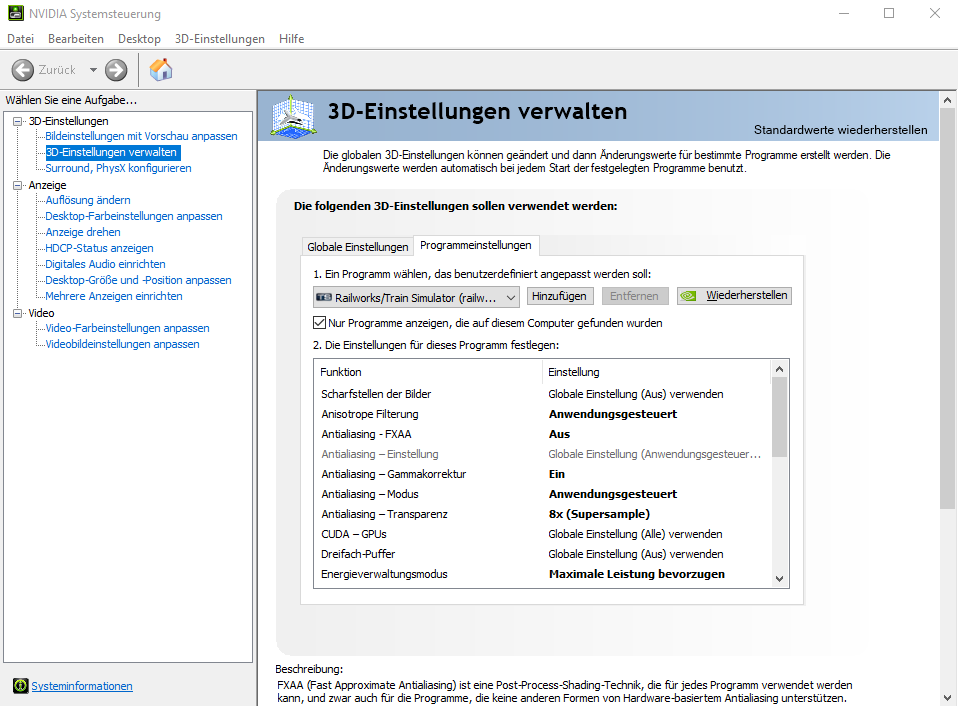
Task: Open the 3D-Einstellungen menu
Action: click(x=219, y=39)
